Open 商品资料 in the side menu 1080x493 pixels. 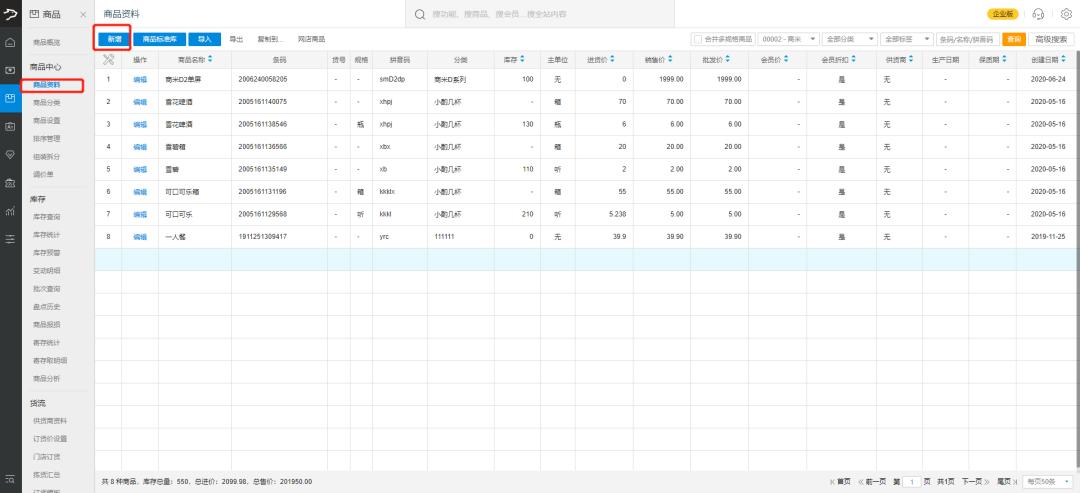[46, 85]
